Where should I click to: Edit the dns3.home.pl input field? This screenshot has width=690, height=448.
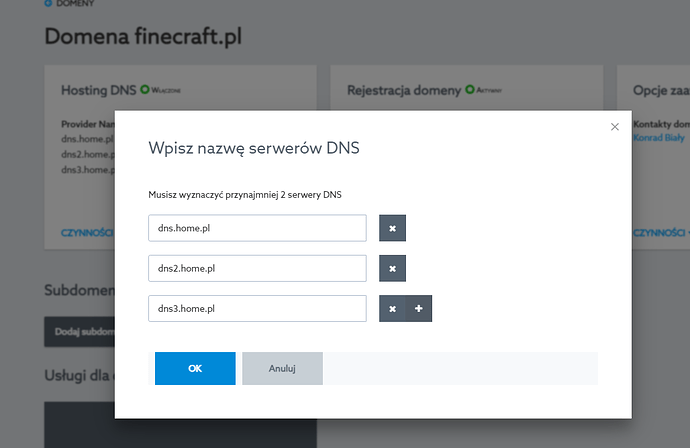[257, 309]
